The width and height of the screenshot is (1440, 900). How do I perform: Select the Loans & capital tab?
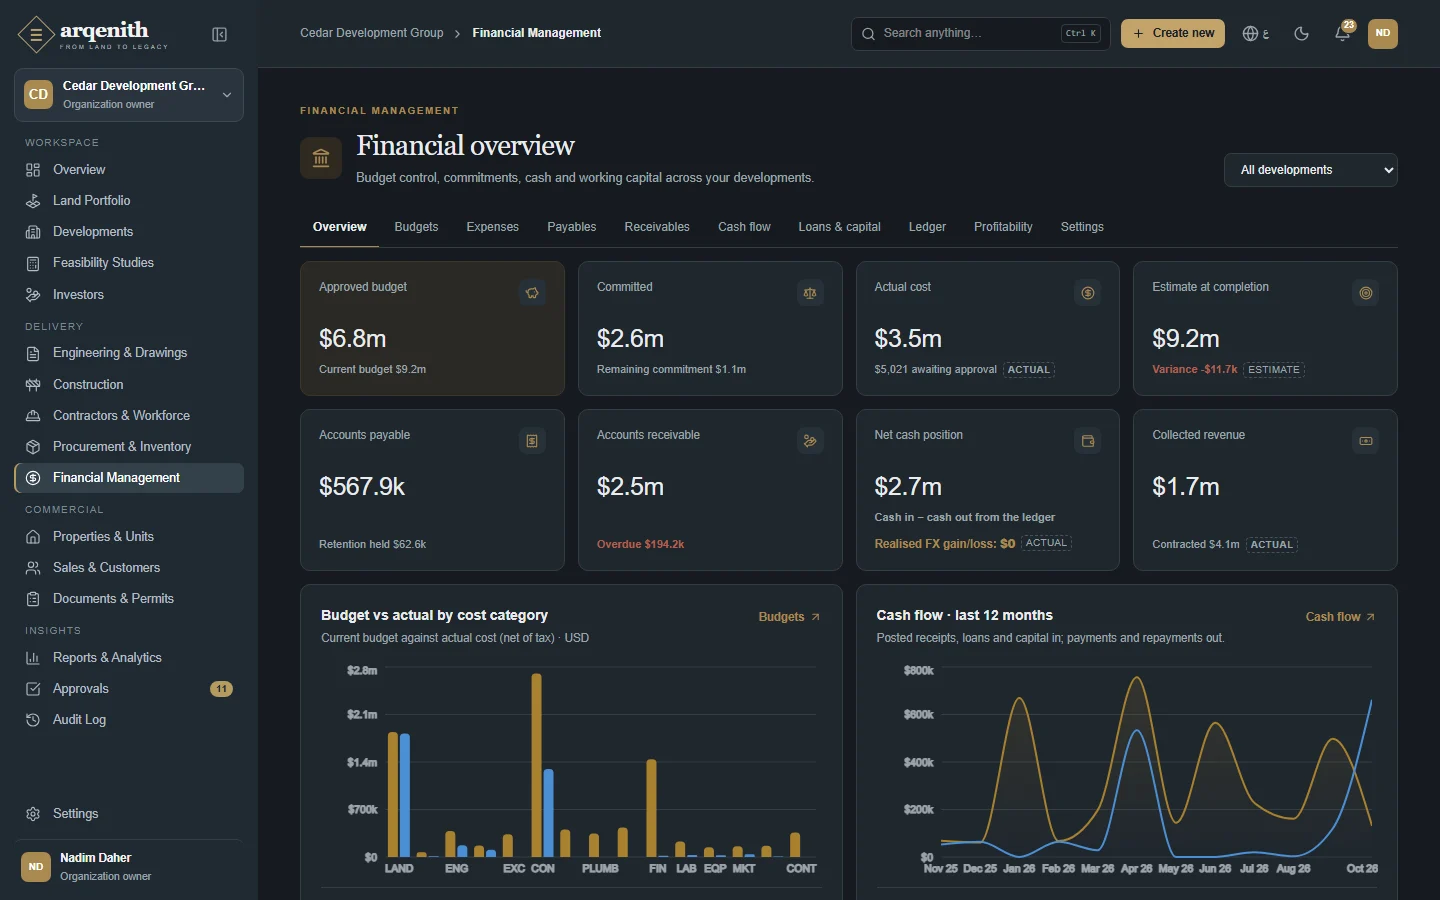click(x=839, y=227)
